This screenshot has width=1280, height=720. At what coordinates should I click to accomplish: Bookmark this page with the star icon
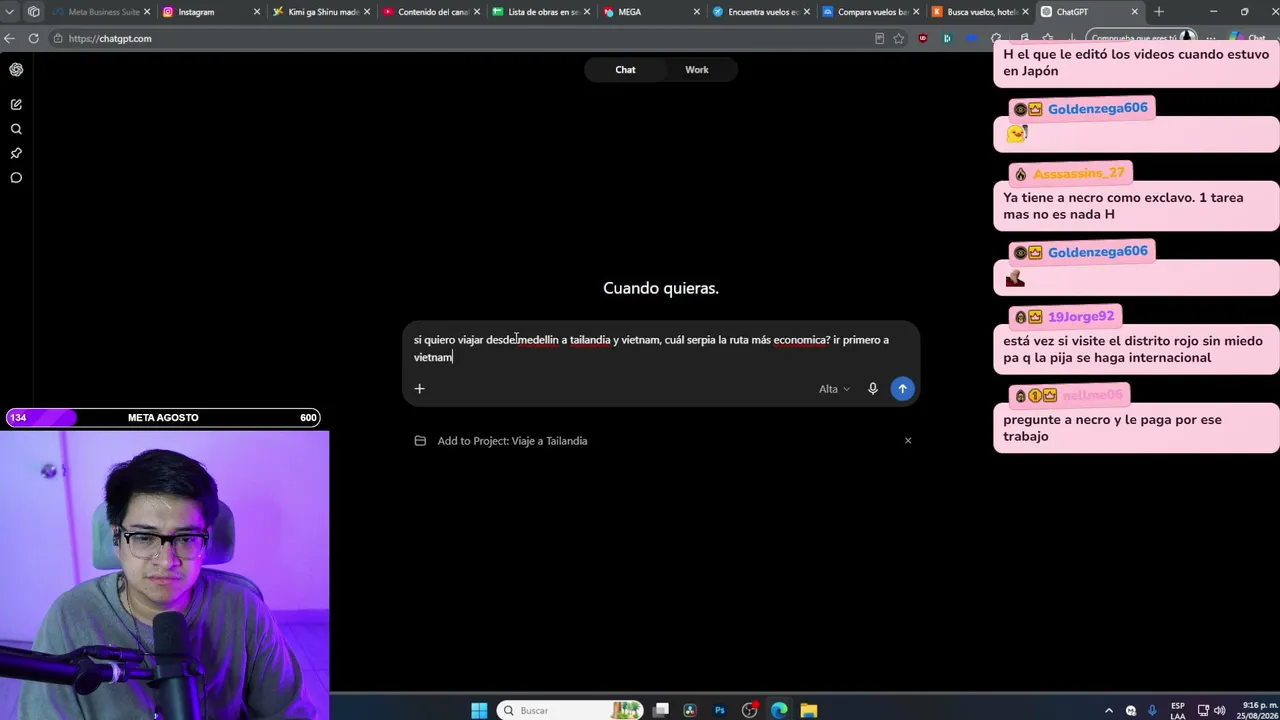(899, 38)
